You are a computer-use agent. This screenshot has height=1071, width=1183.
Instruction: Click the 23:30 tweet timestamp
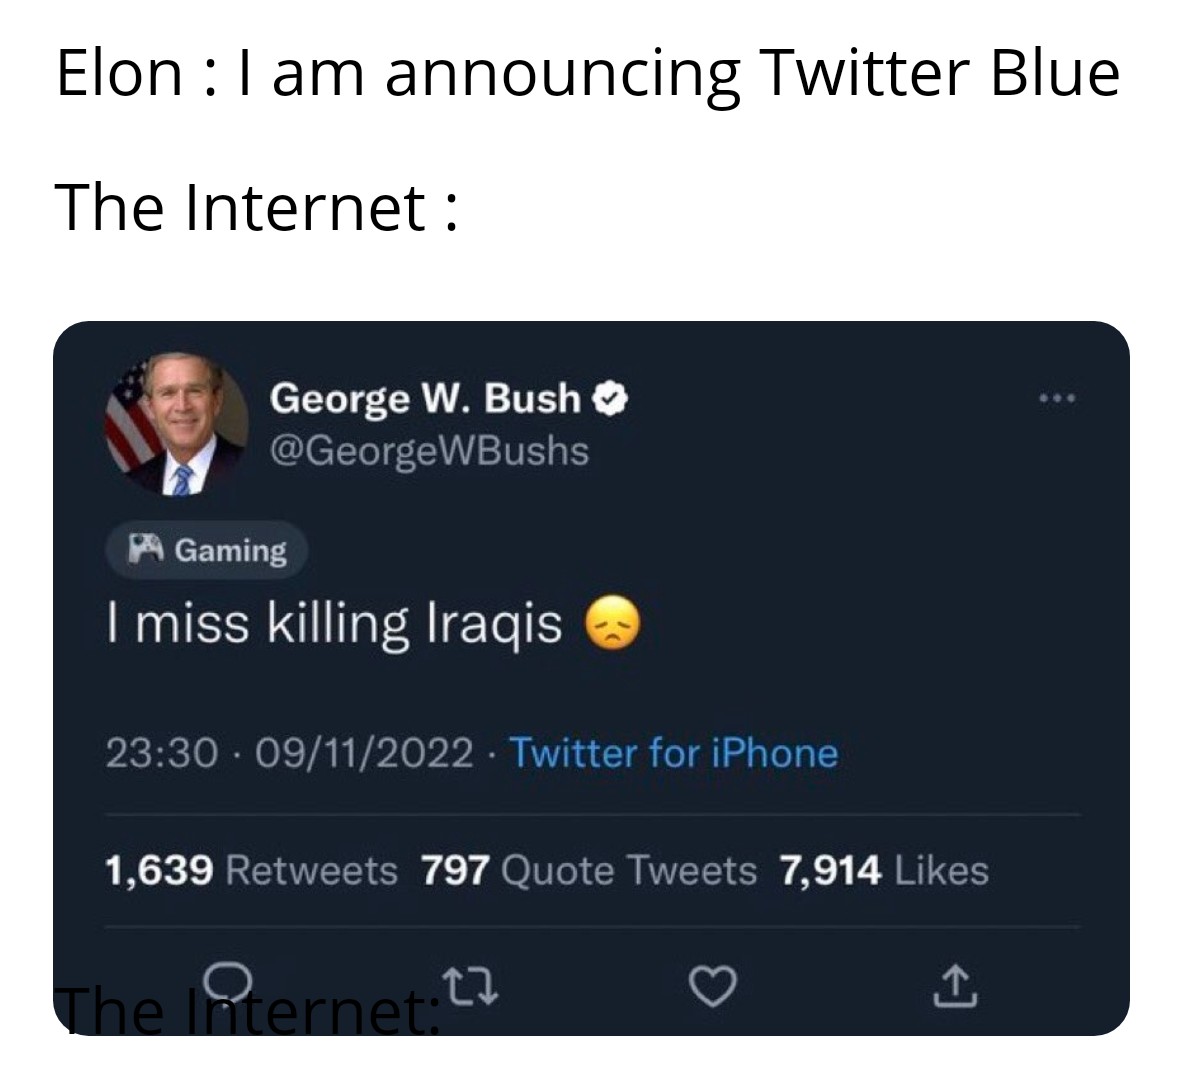(x=162, y=752)
